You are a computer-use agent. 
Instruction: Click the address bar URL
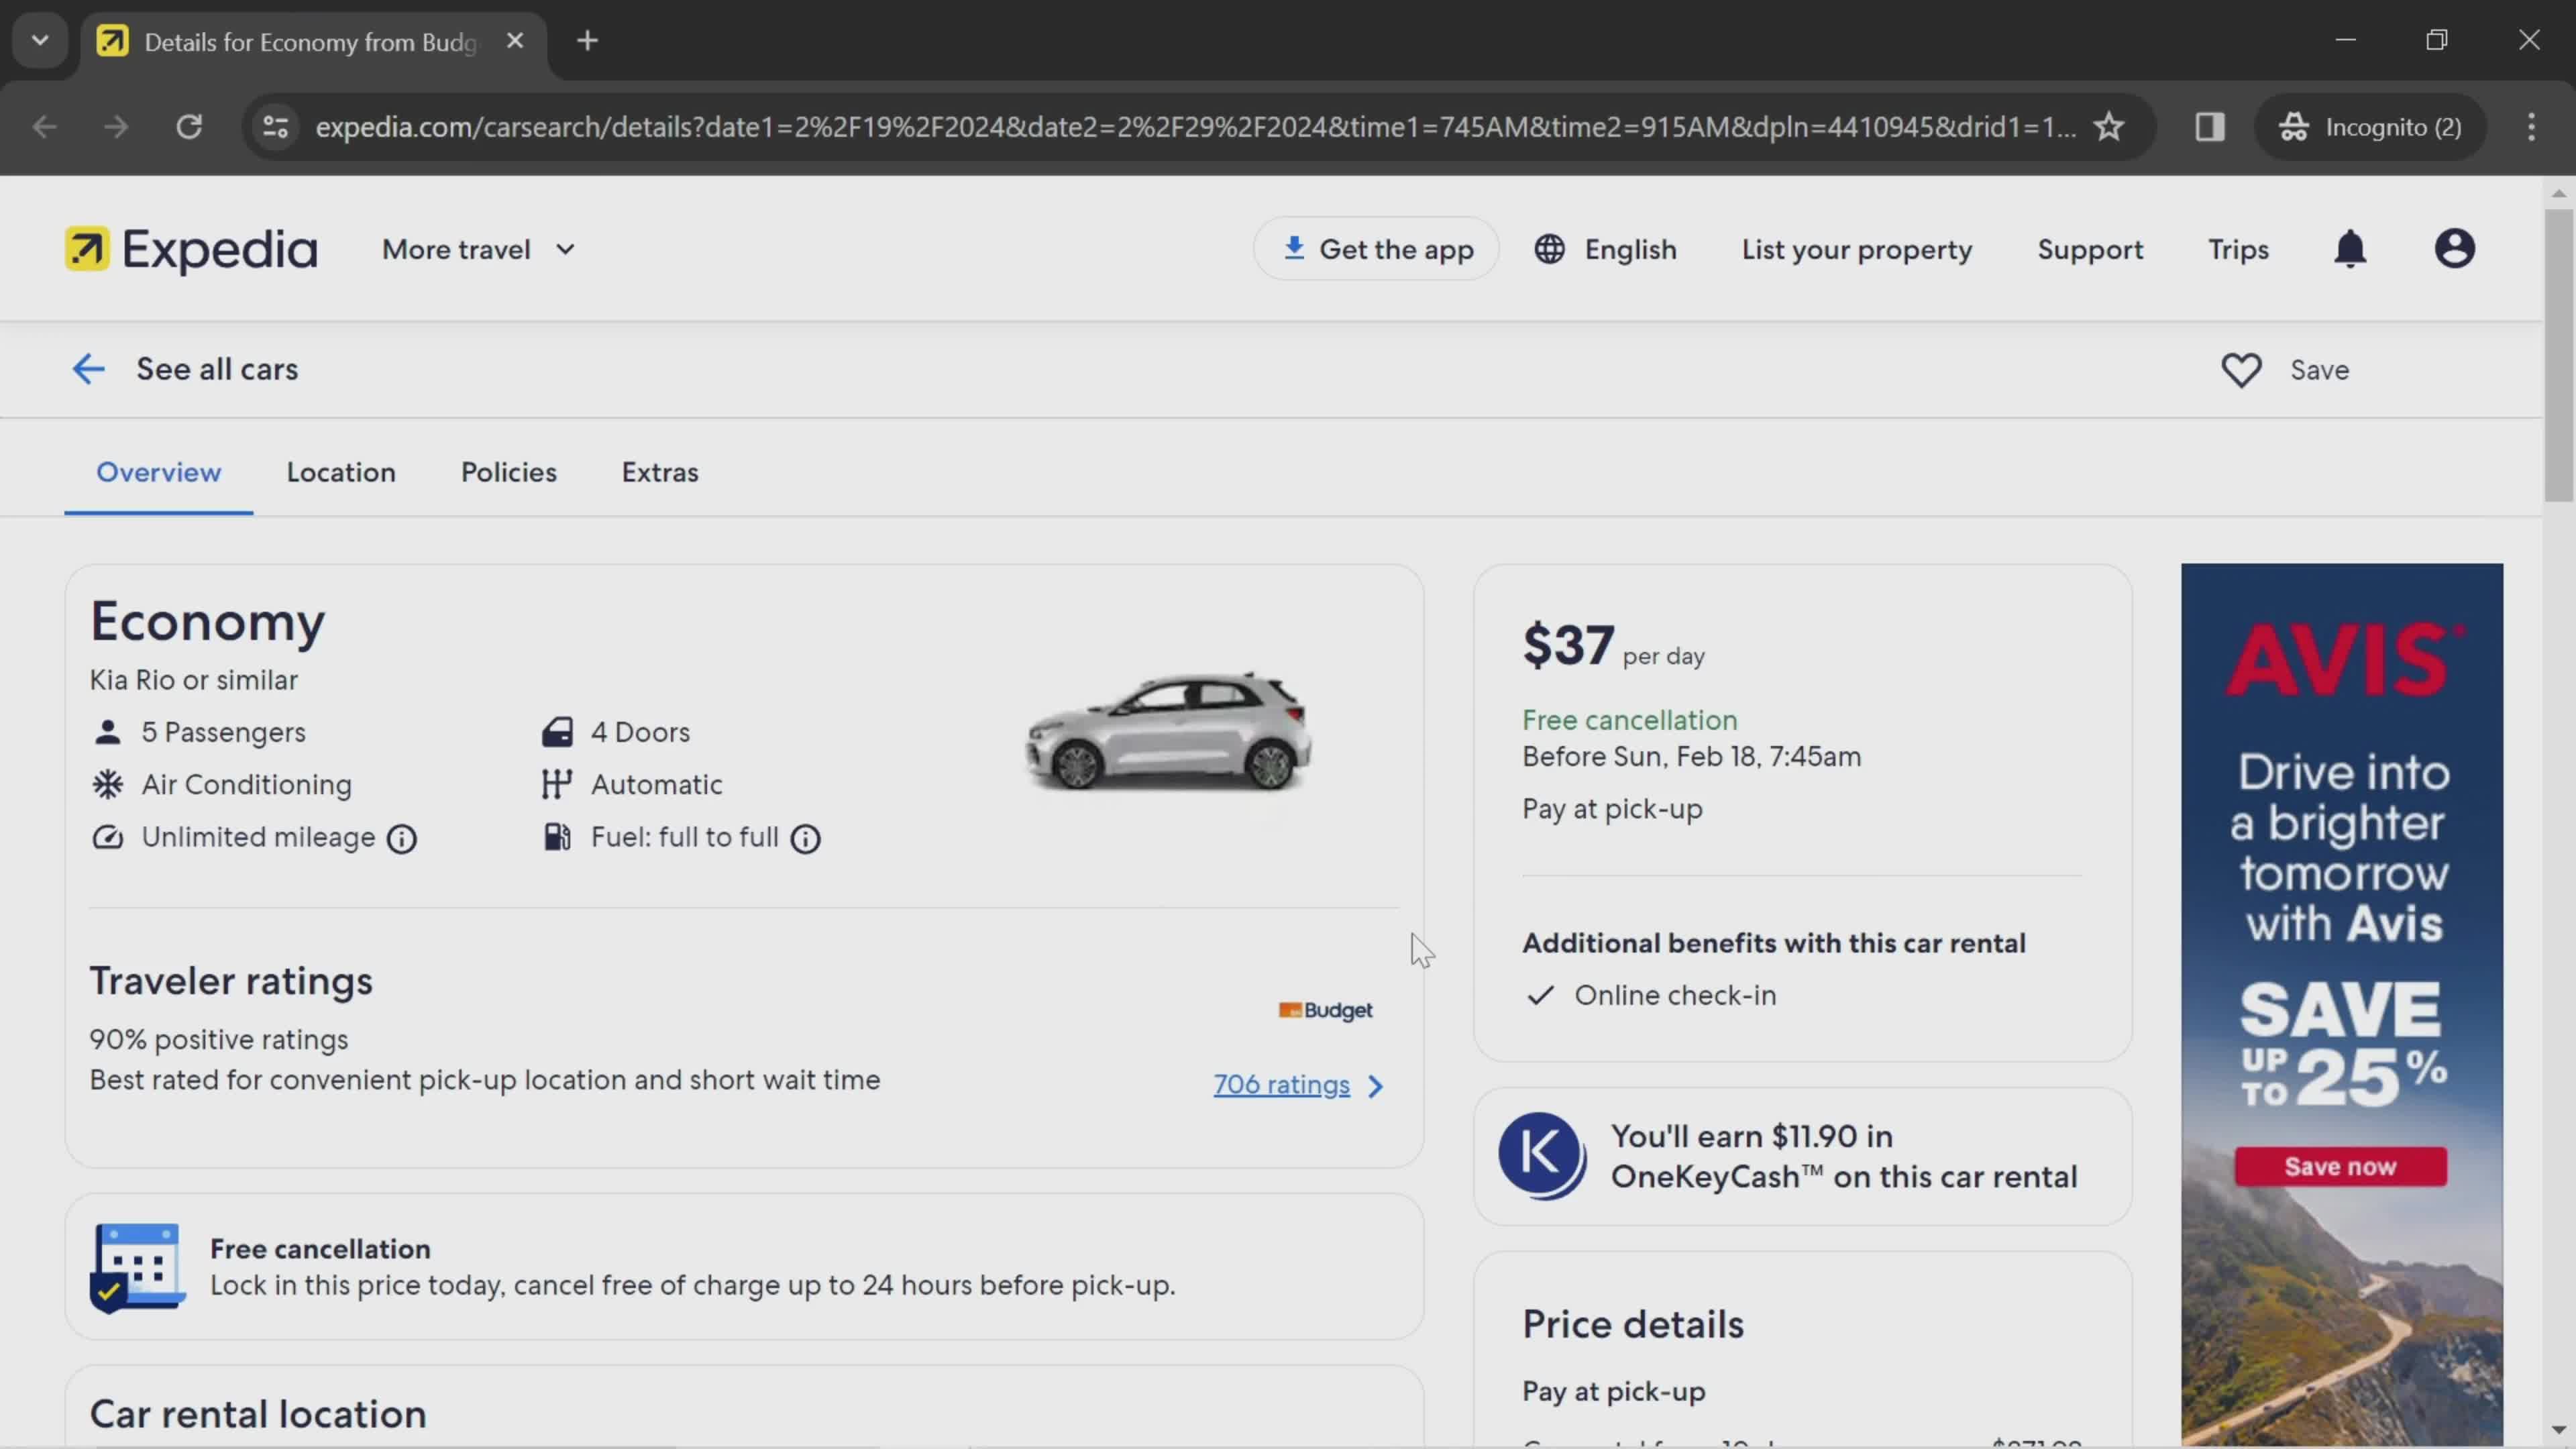[x=1195, y=127]
